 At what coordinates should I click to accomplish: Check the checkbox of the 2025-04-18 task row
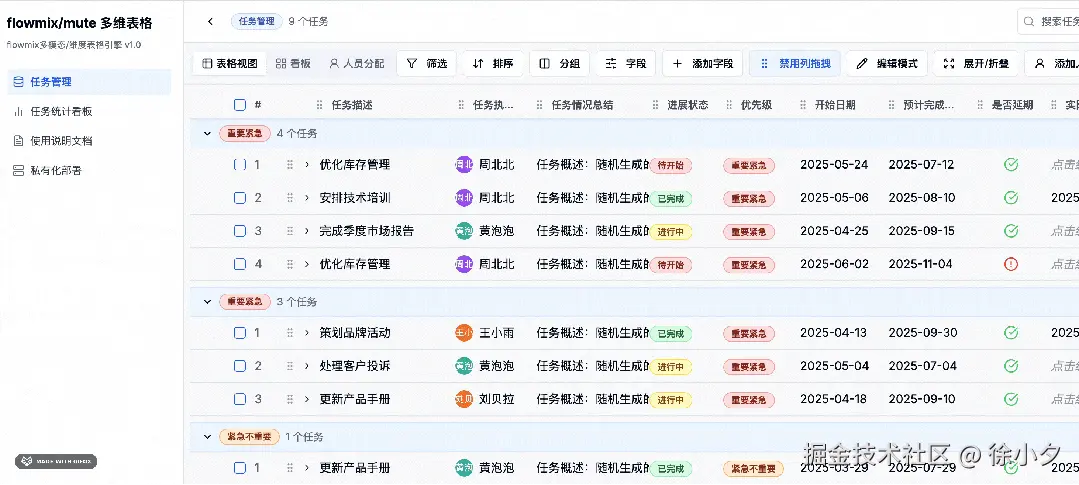[x=239, y=399]
